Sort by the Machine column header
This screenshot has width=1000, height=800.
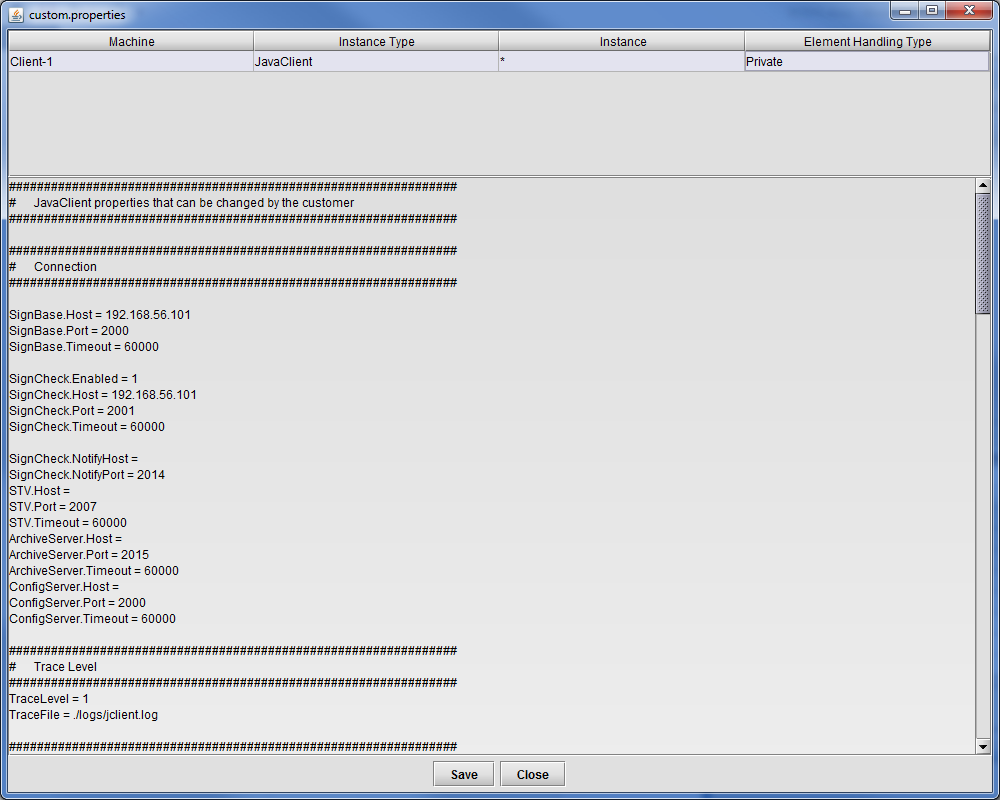coord(131,41)
